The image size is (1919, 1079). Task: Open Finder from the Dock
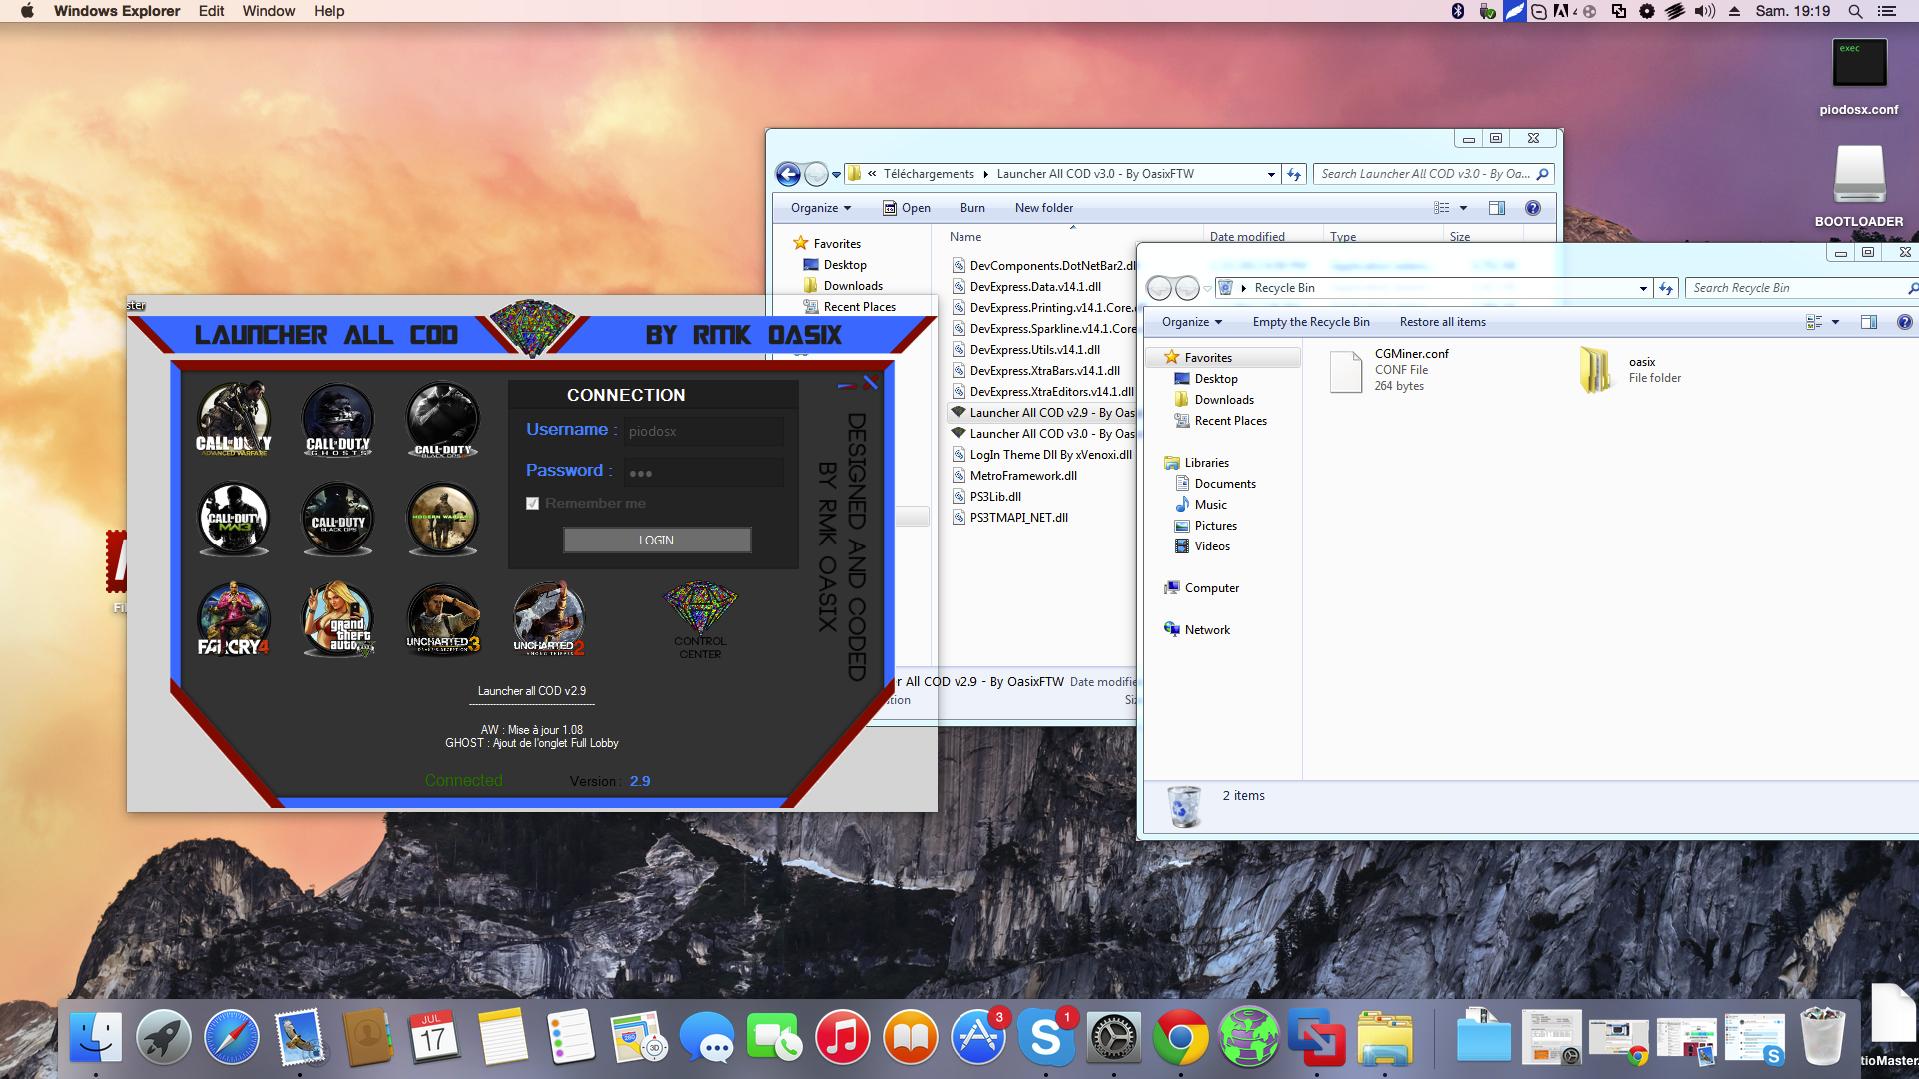[96, 1036]
